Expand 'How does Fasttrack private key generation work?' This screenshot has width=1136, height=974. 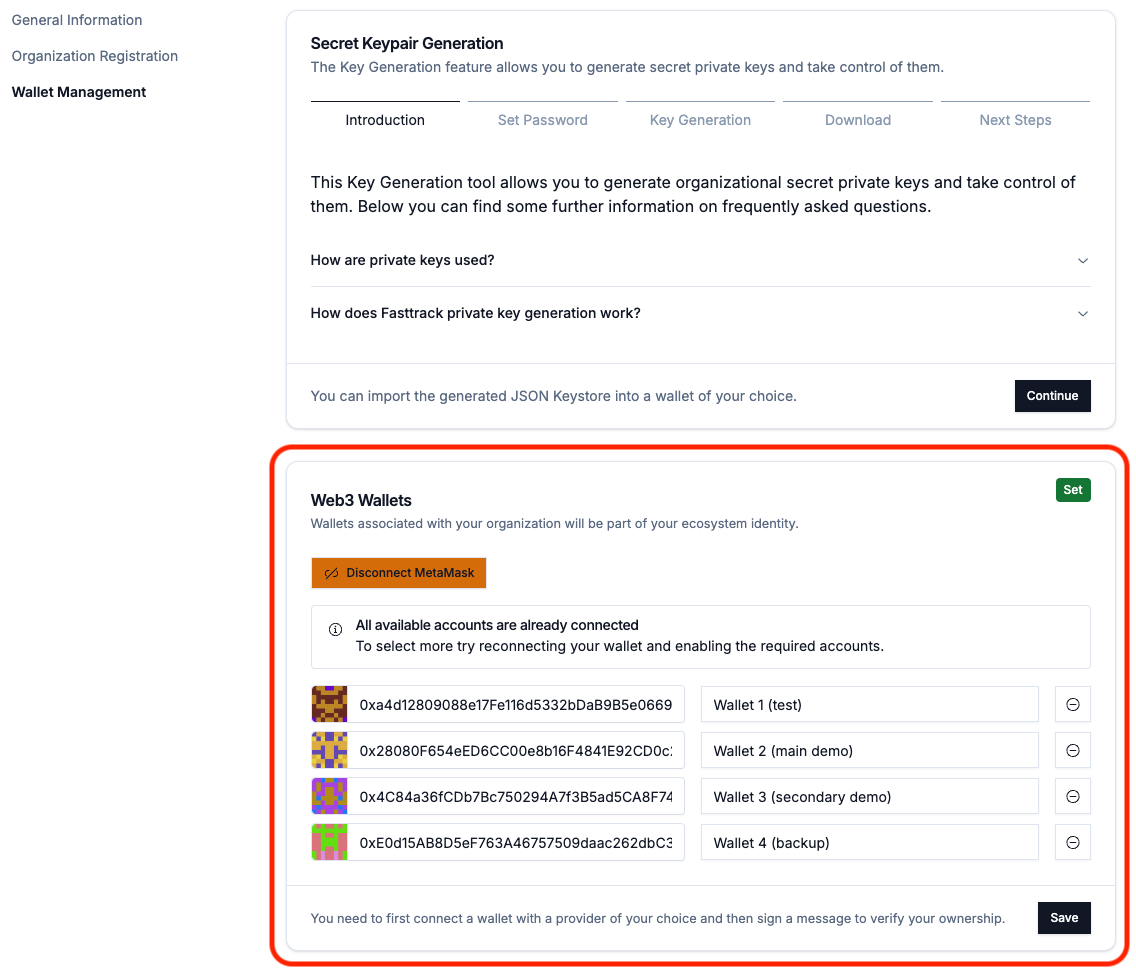click(700, 313)
